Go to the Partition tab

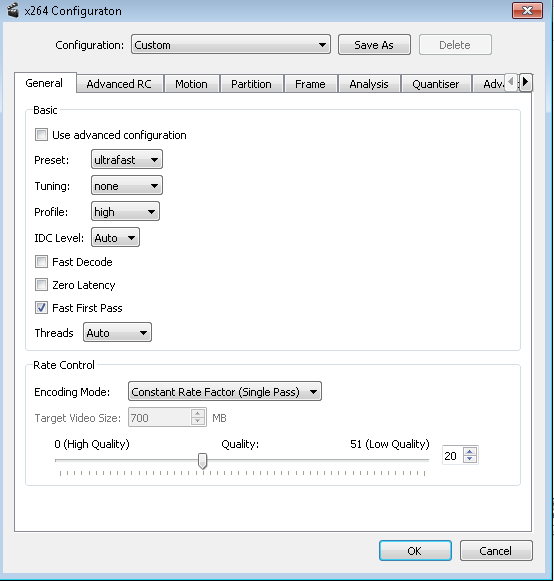coord(251,84)
